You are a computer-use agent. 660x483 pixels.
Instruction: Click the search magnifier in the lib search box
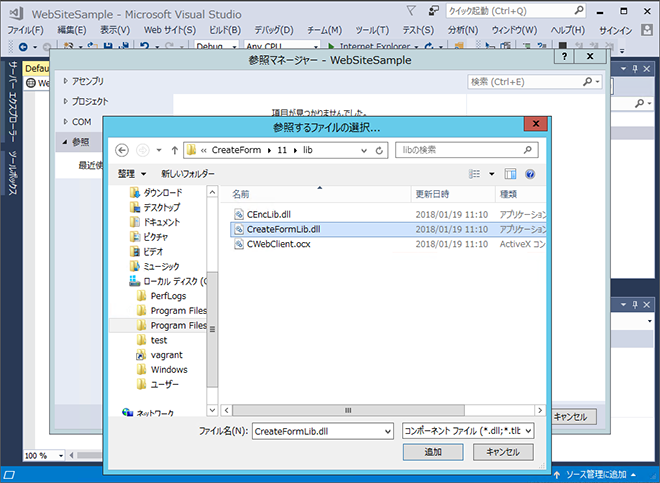(x=528, y=150)
